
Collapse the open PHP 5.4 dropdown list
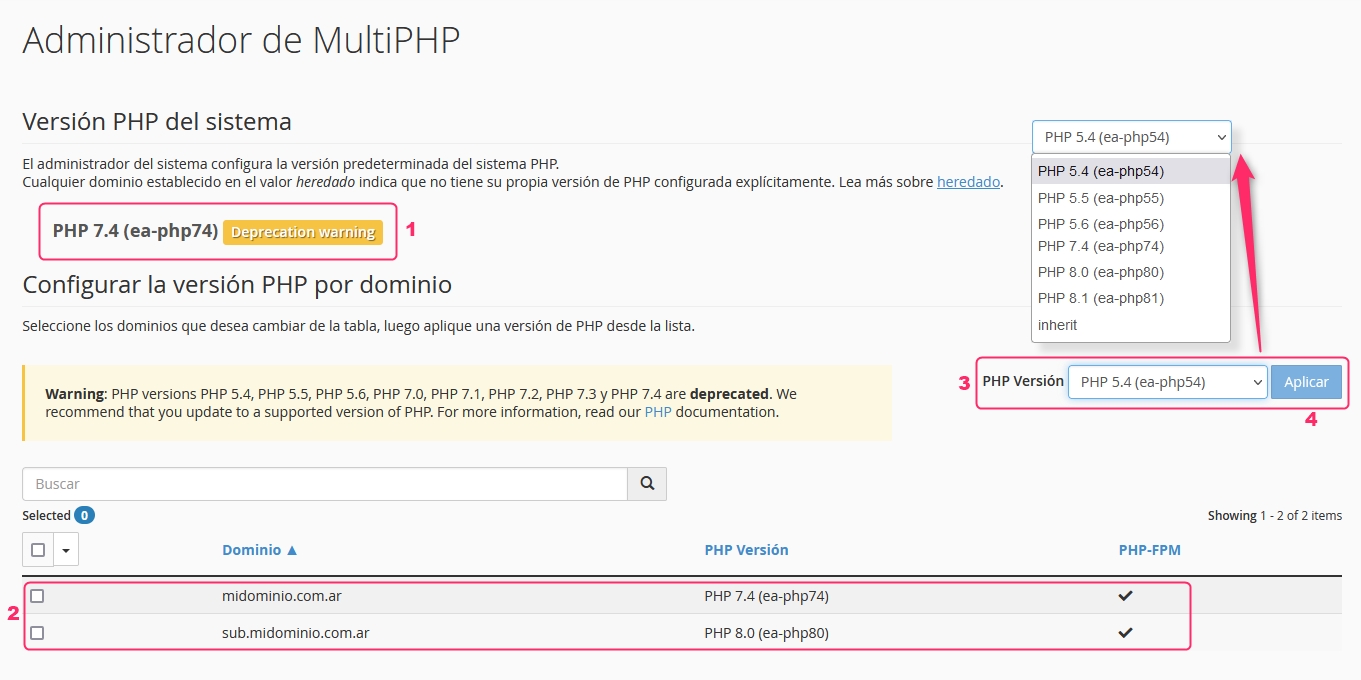click(1131, 137)
